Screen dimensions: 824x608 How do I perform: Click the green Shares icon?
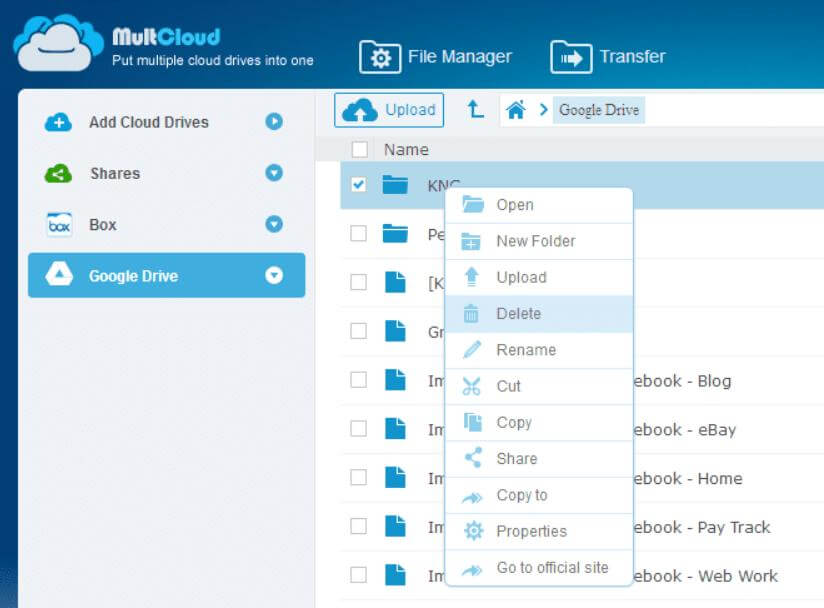[x=58, y=173]
